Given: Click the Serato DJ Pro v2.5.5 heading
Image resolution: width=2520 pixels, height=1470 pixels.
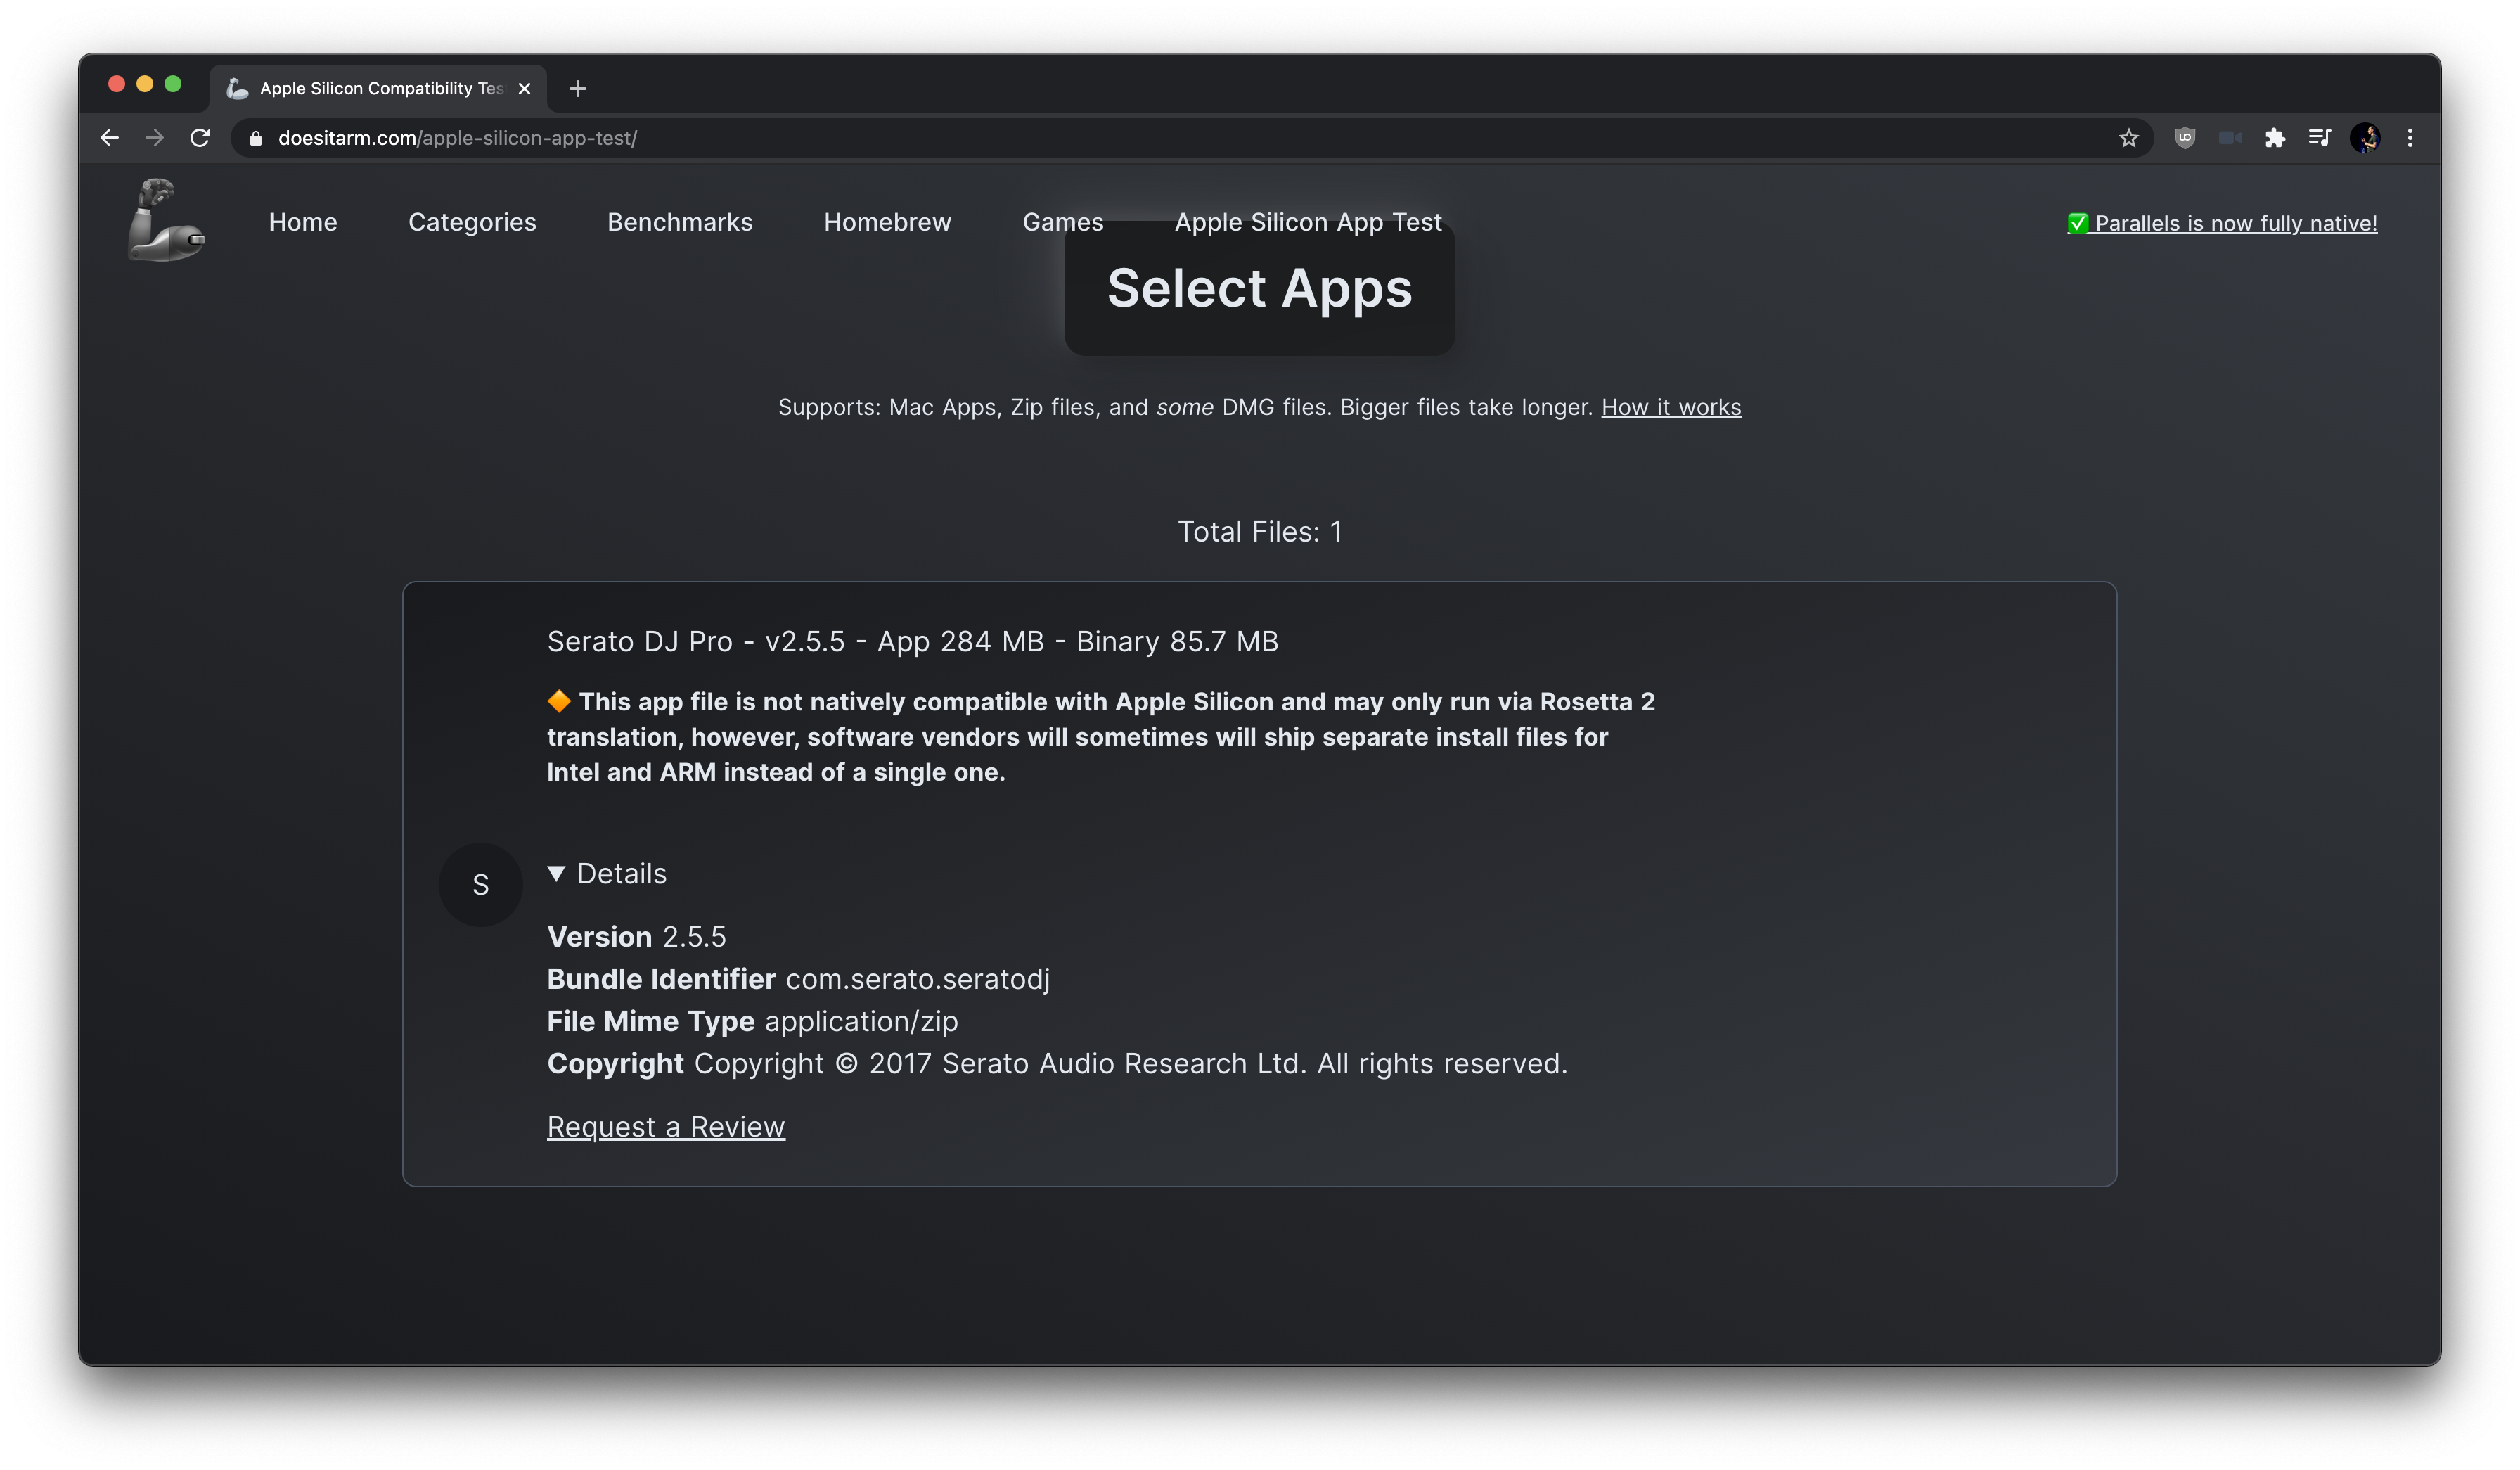Looking at the screenshot, I should [913, 641].
